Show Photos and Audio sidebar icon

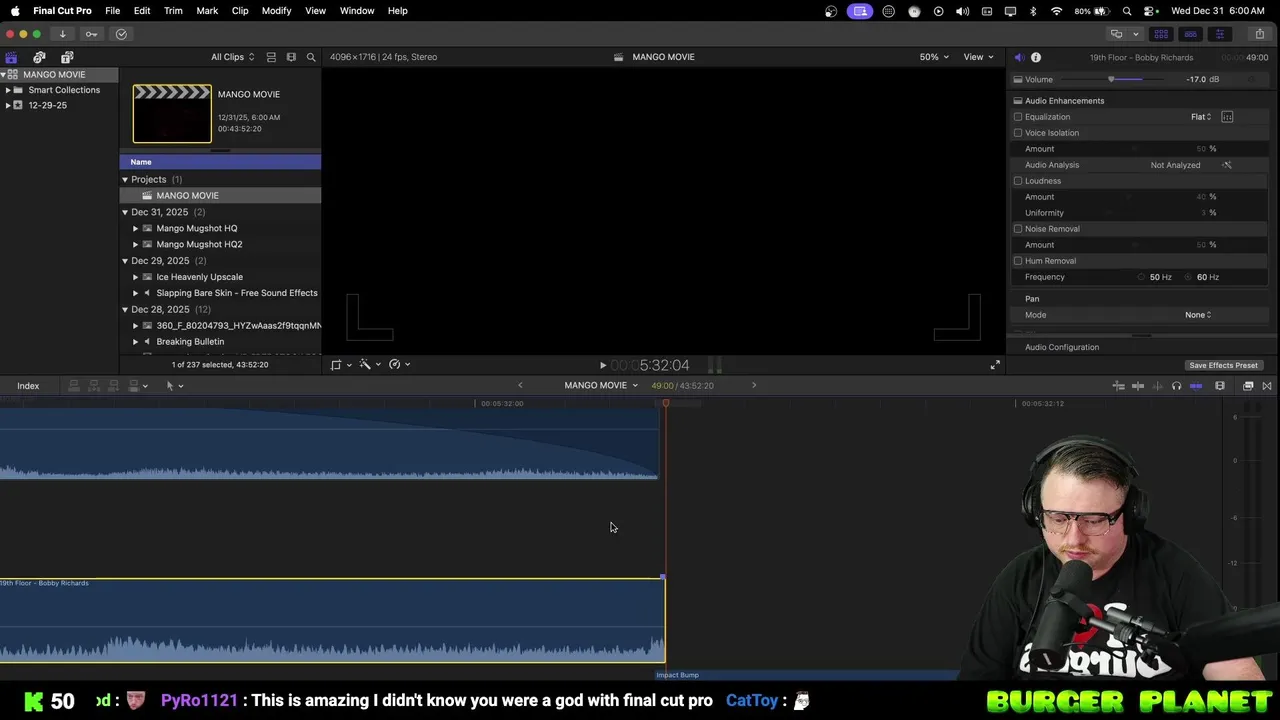pyautogui.click(x=39, y=57)
